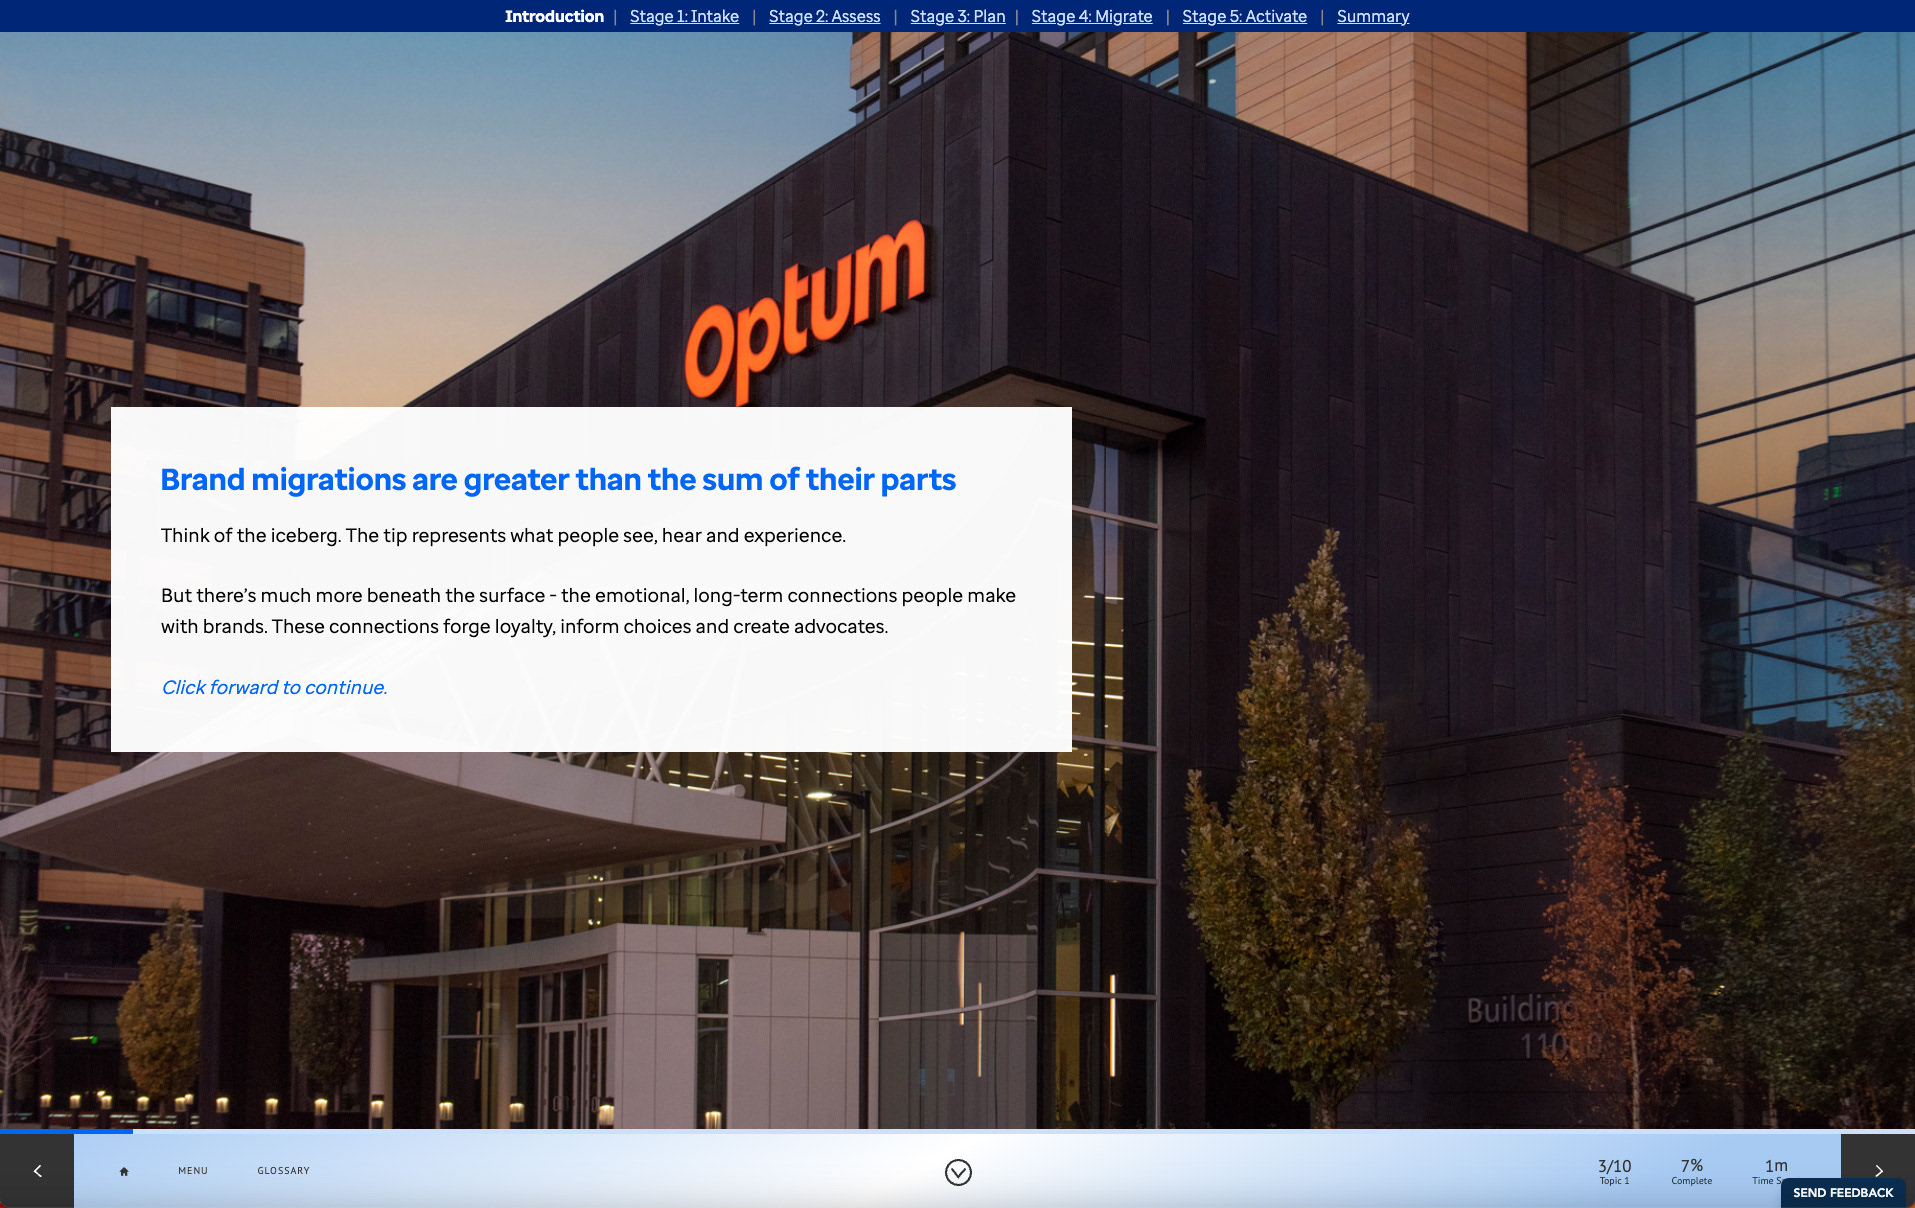This screenshot has width=1915, height=1208.
Task: Click the 7% Complete indicator
Action: point(1691,1171)
